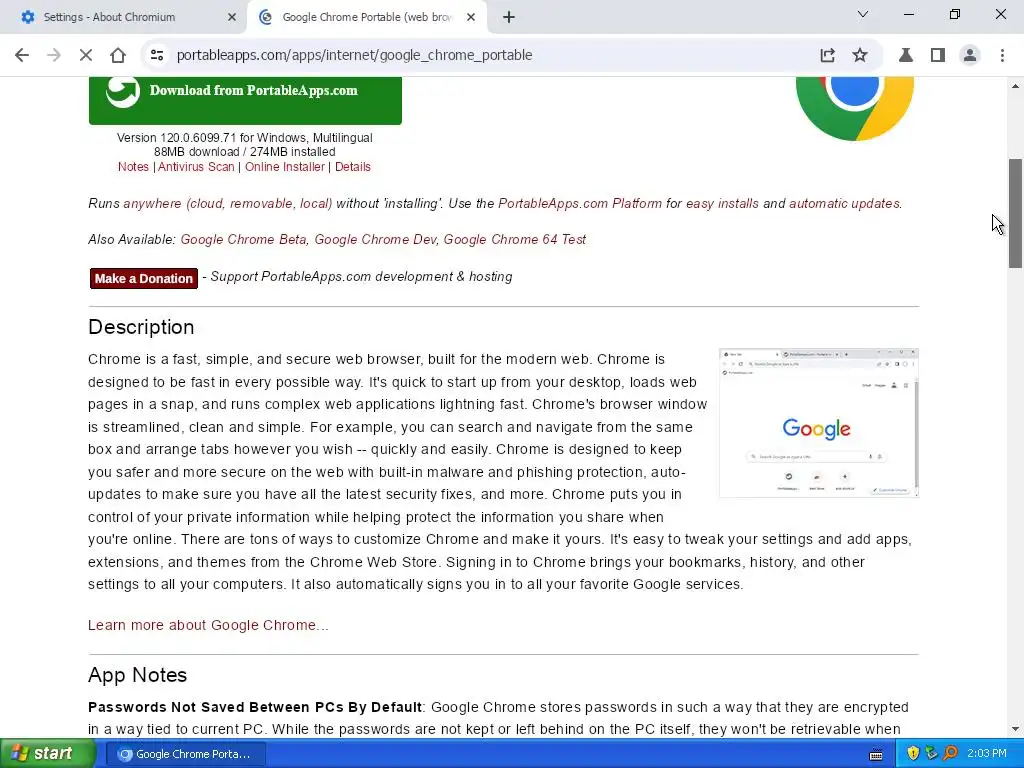This screenshot has width=1024, height=768.
Task: Stop loading the page
Action: 86,56
